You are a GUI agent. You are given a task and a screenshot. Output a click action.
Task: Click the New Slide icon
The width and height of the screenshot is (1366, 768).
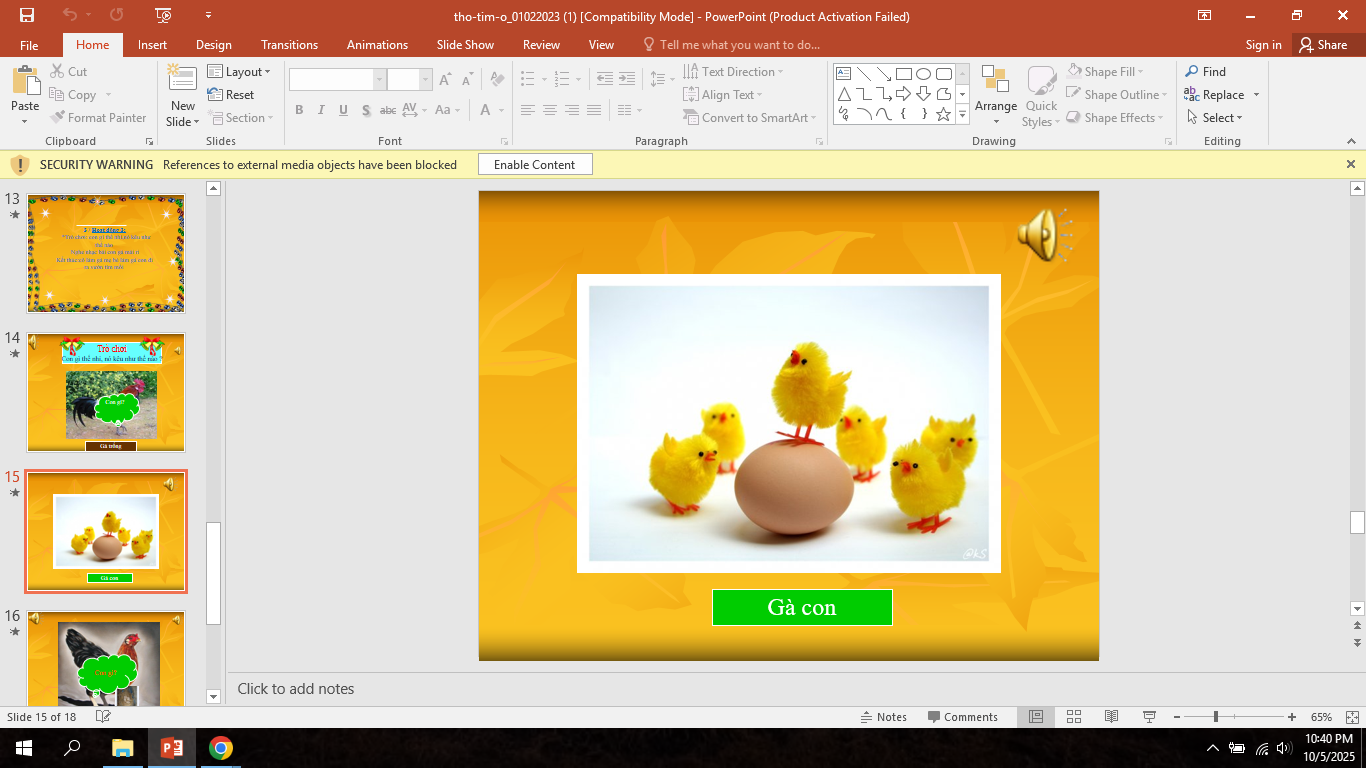tap(182, 83)
